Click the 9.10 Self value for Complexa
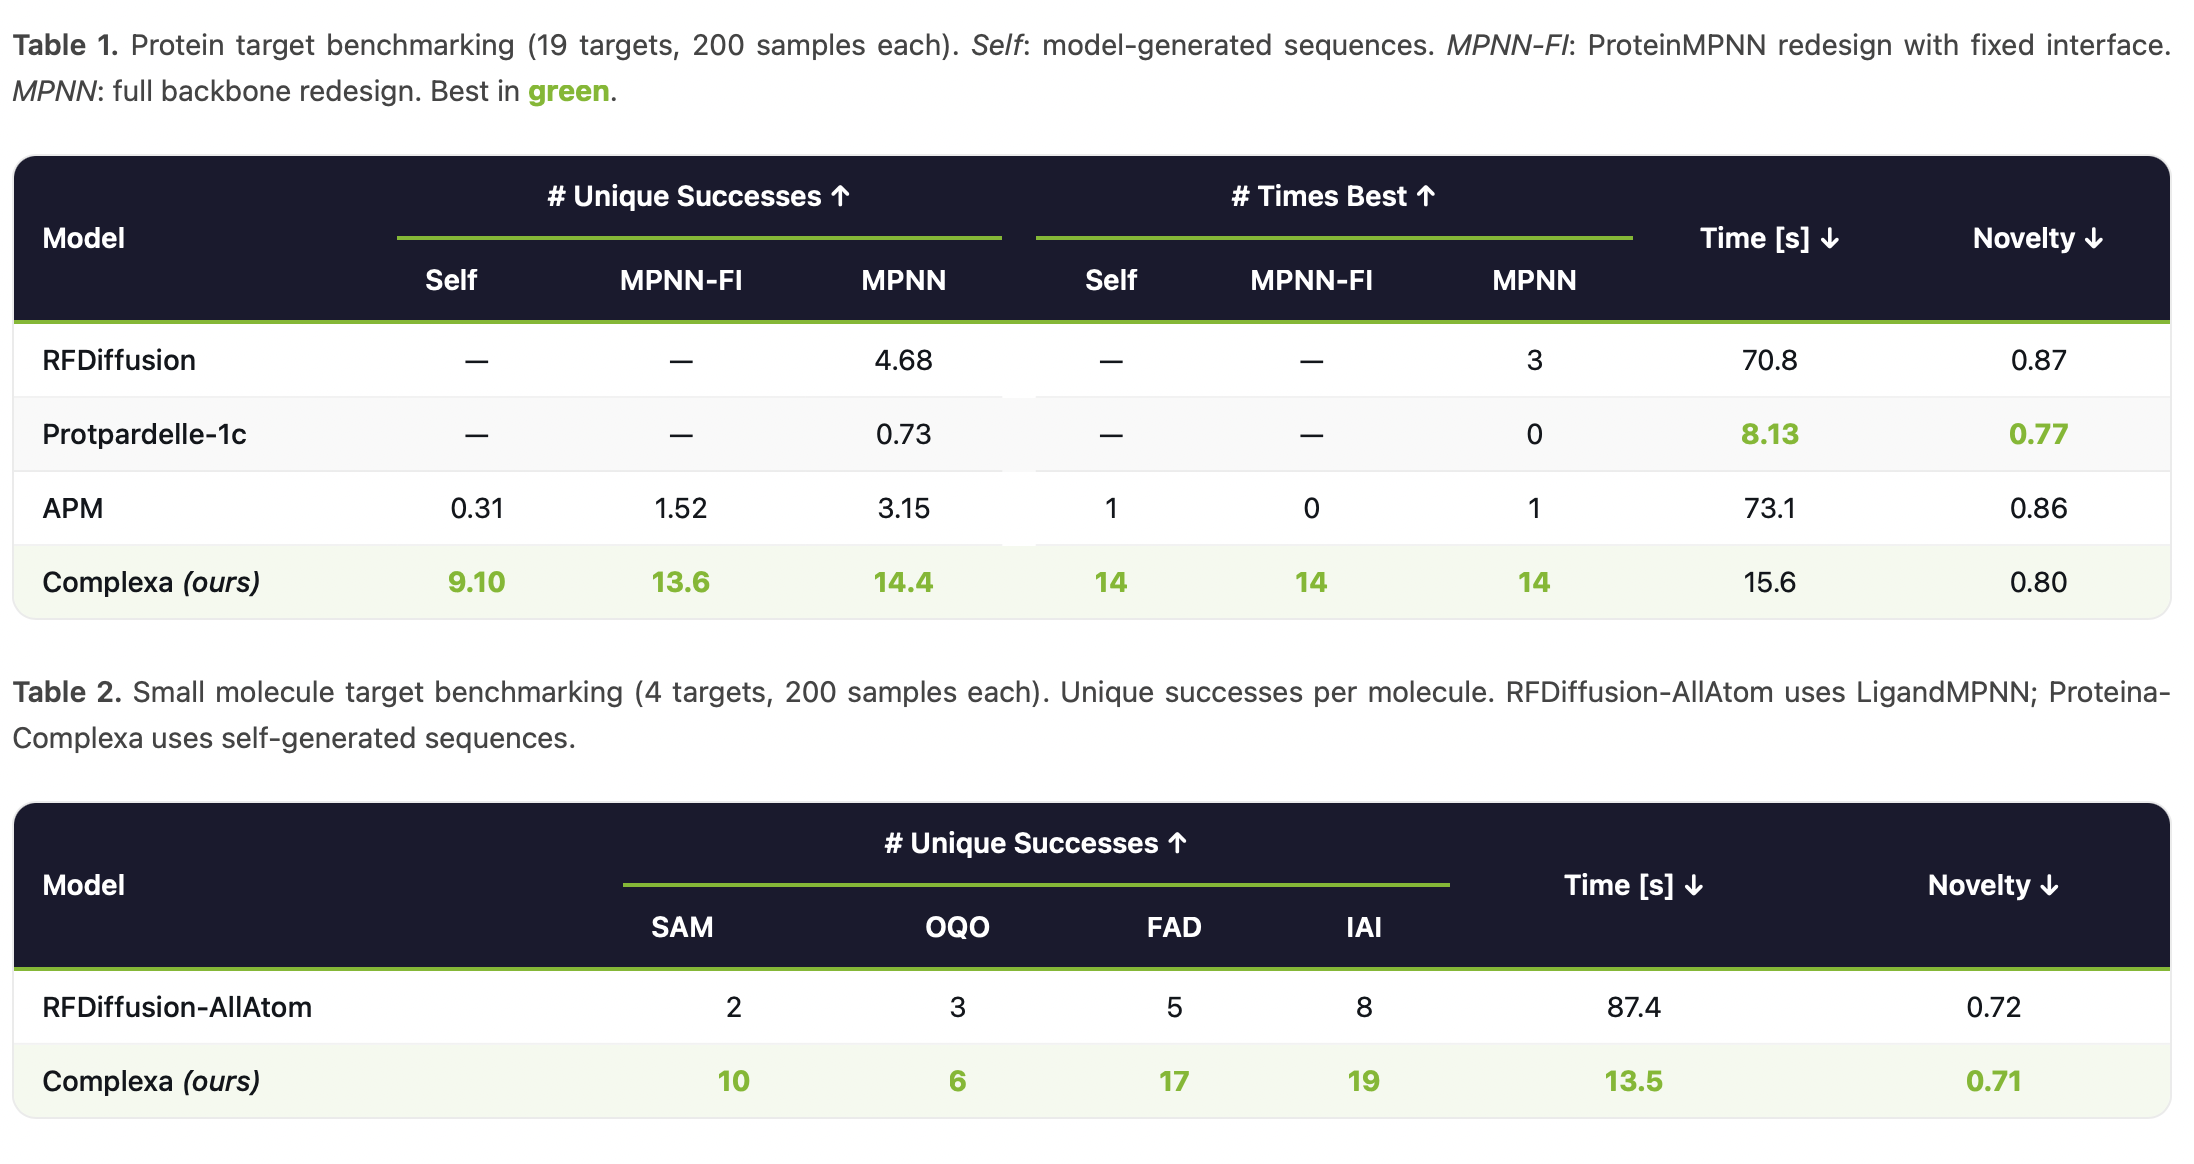2194x1164 pixels. click(x=476, y=582)
